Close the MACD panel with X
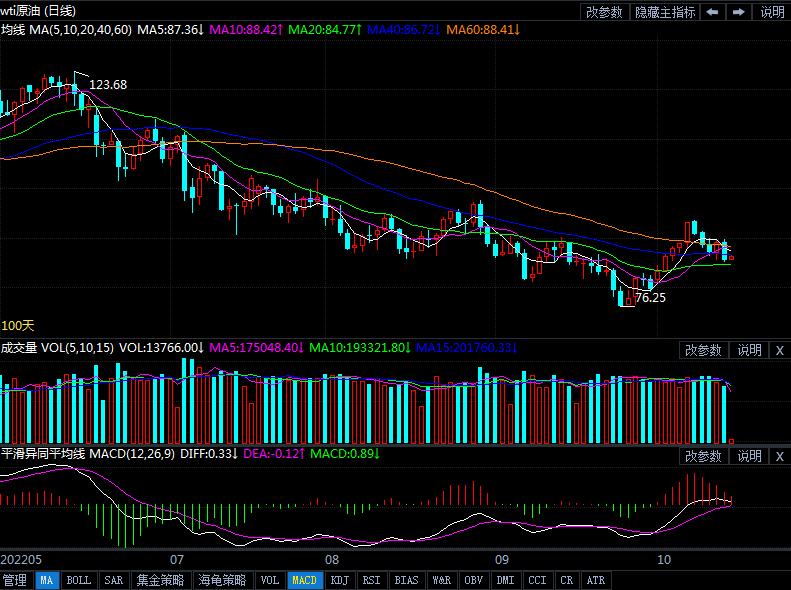Viewport: 791px width, 590px height. (x=780, y=456)
